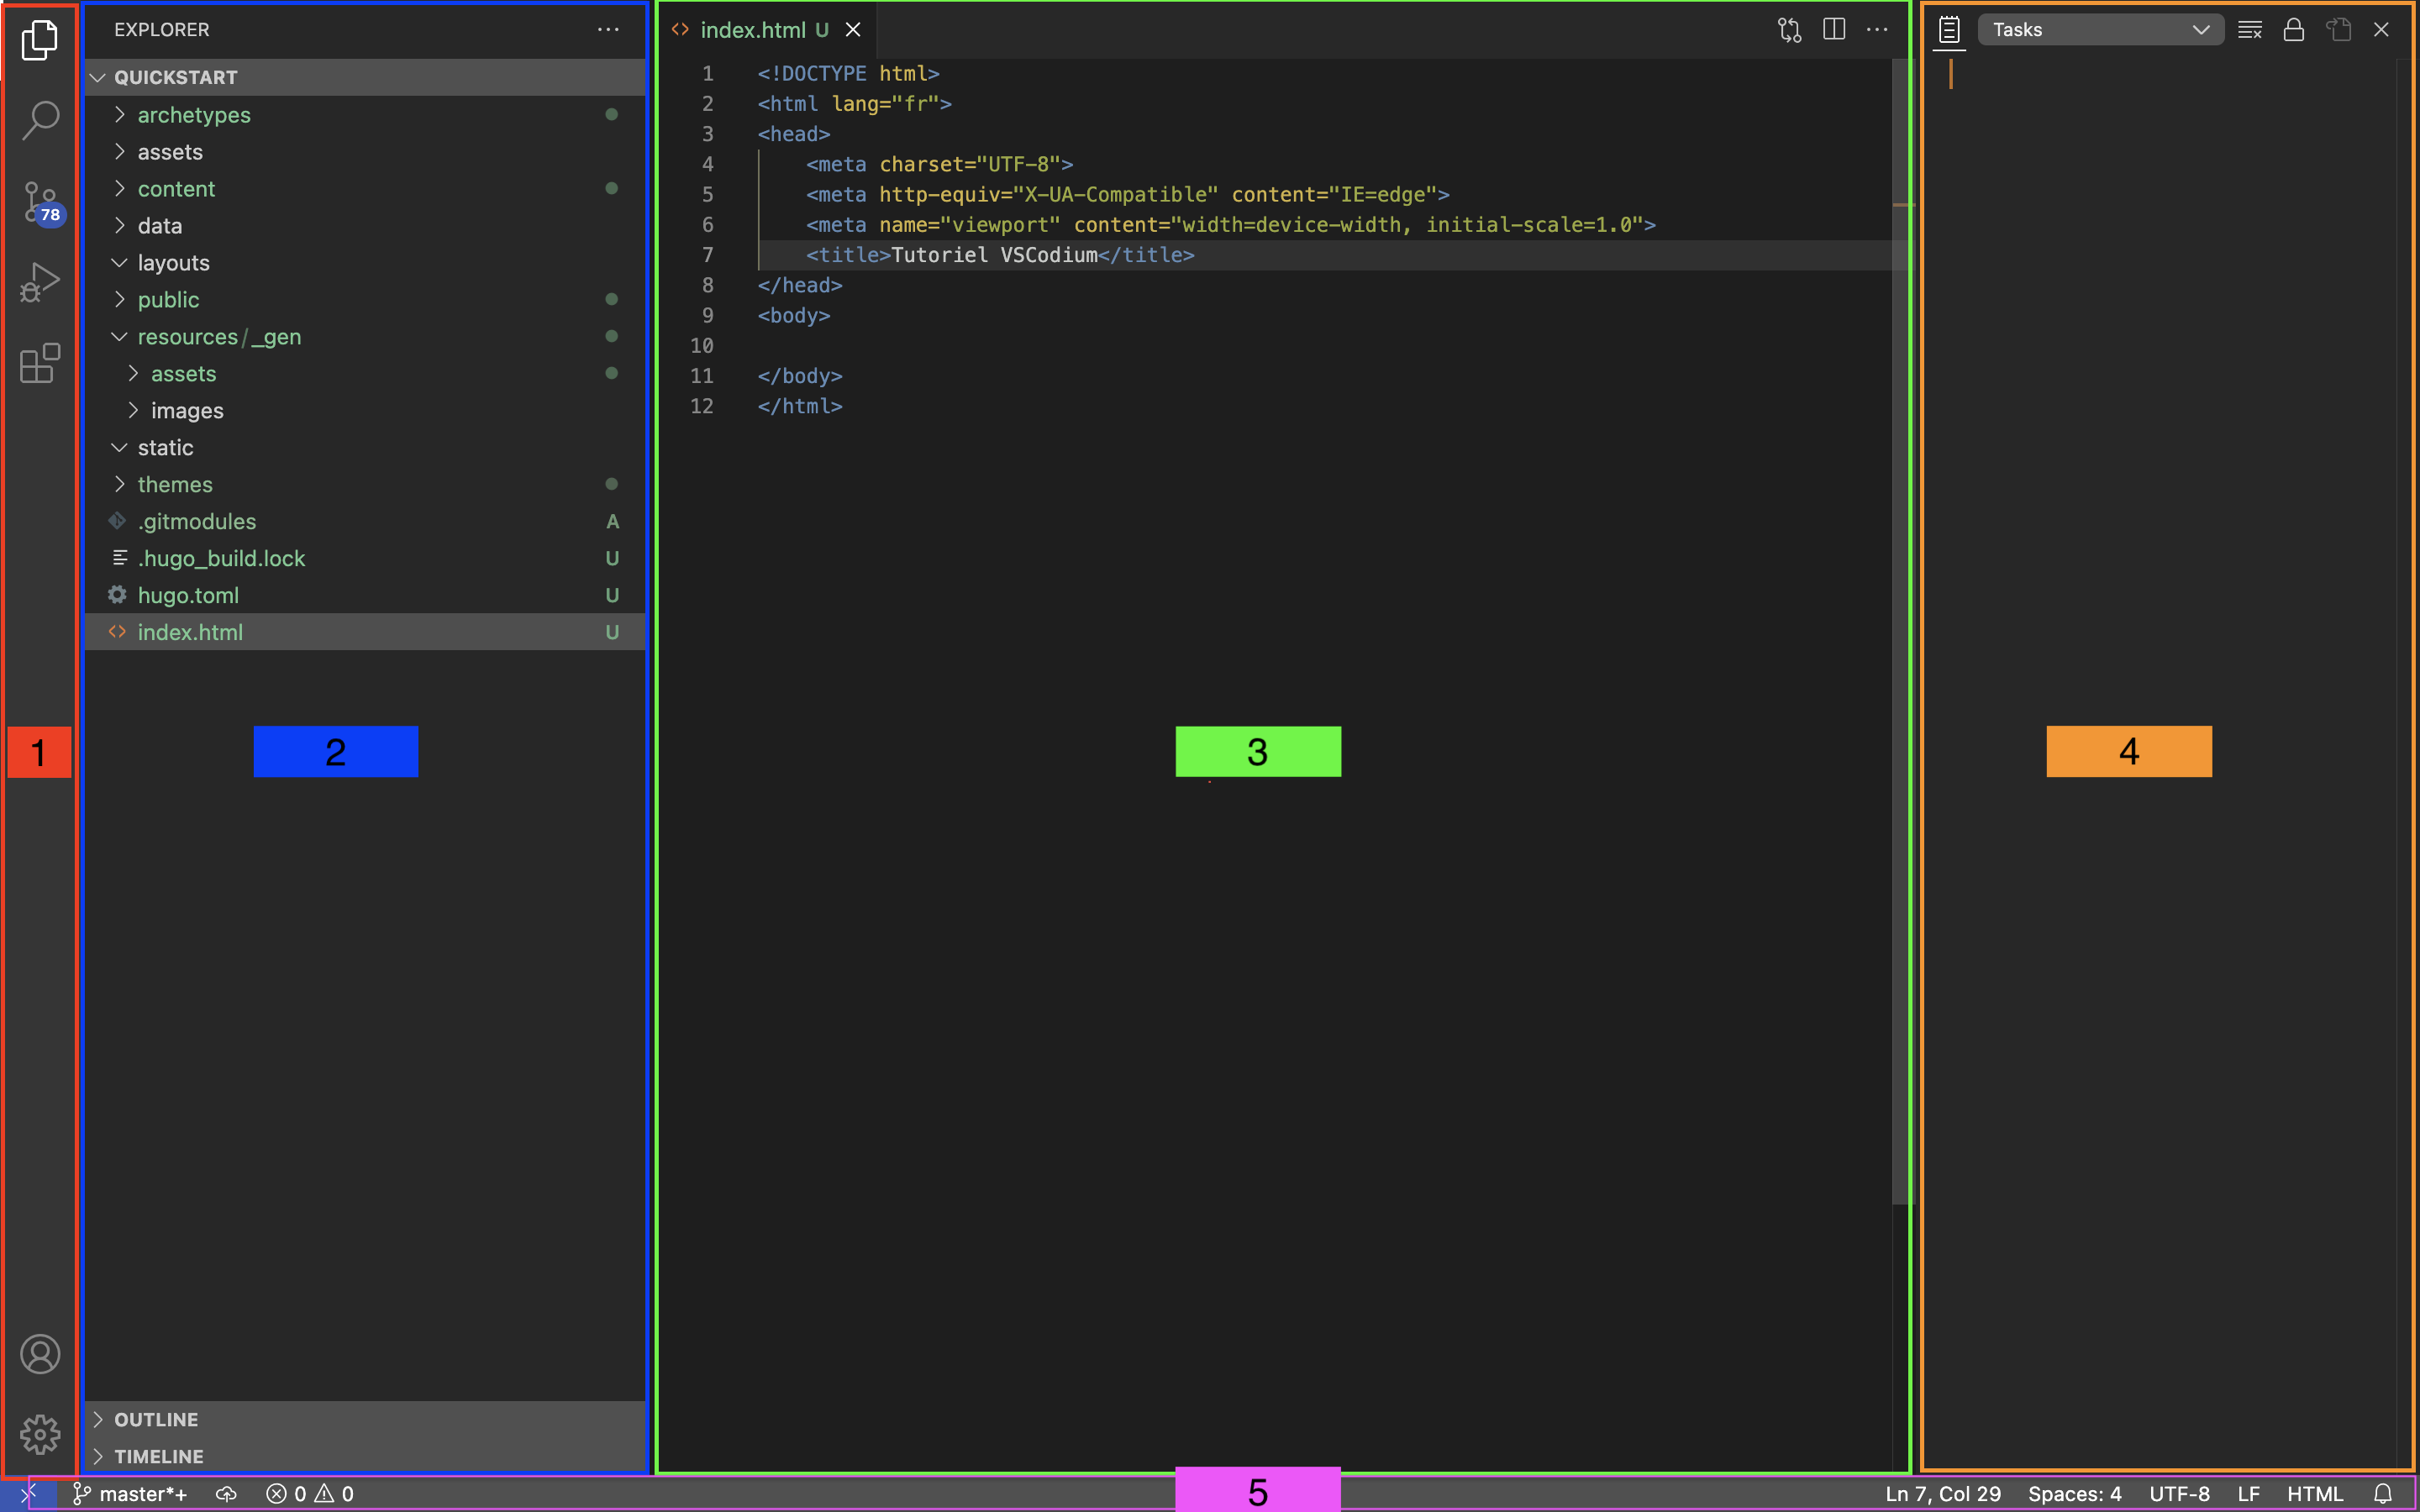This screenshot has height=1512, width=2420.
Task: Click the master*+ branch indicator
Action: click(x=130, y=1493)
